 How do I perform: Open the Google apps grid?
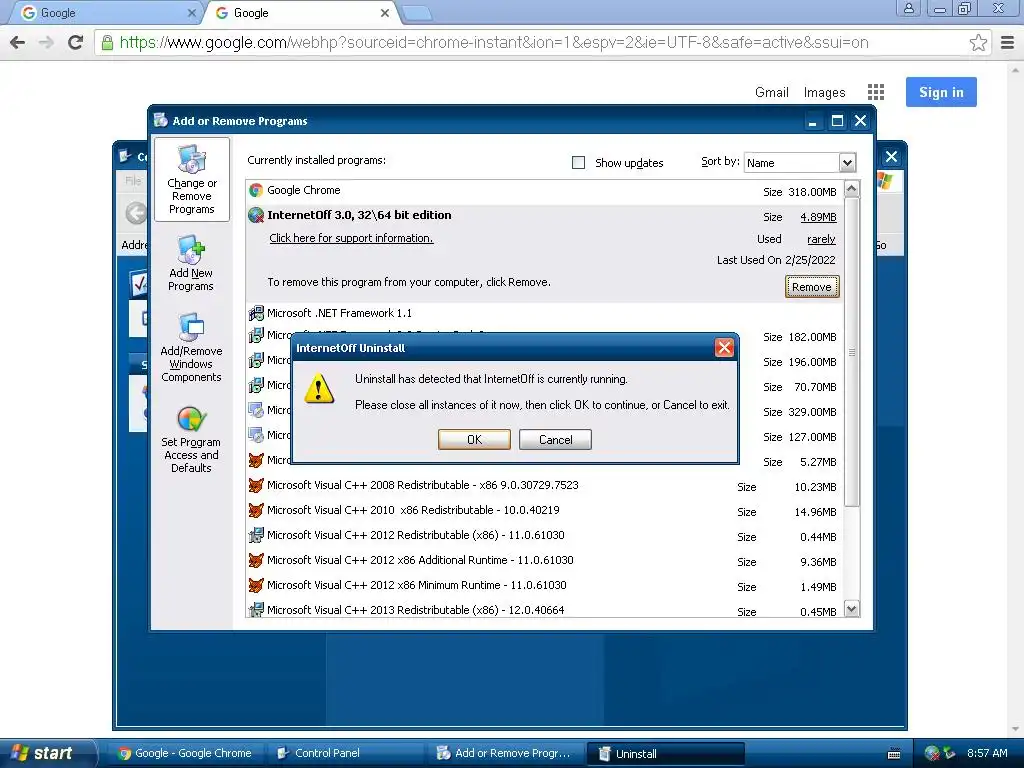876,92
